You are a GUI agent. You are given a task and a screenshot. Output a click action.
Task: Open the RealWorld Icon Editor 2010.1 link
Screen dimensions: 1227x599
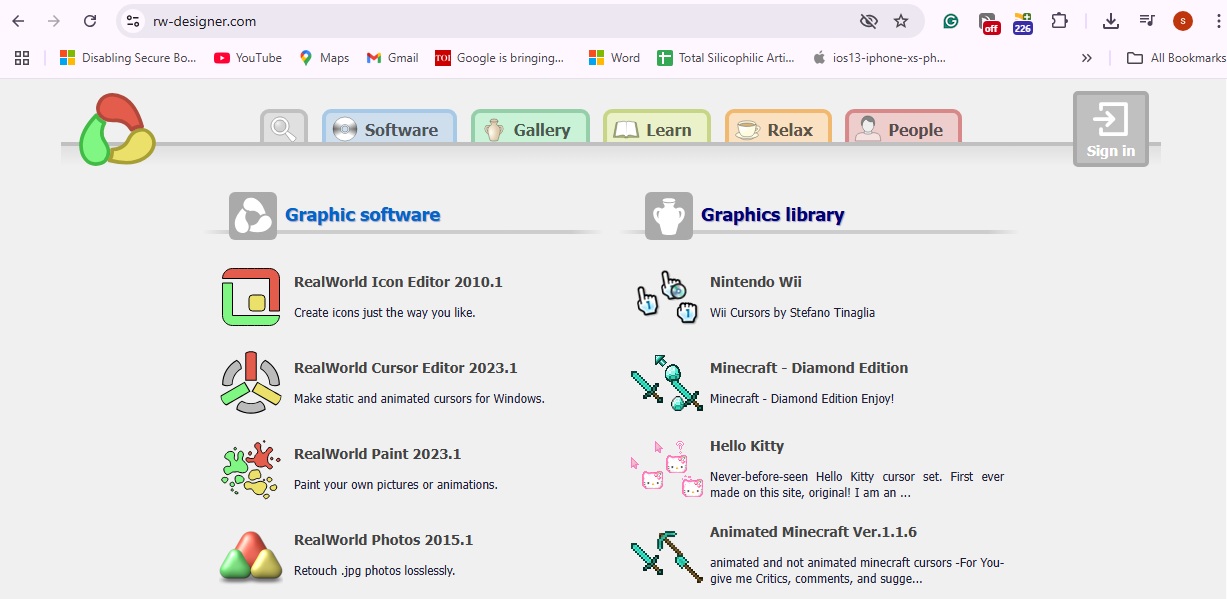coord(398,282)
